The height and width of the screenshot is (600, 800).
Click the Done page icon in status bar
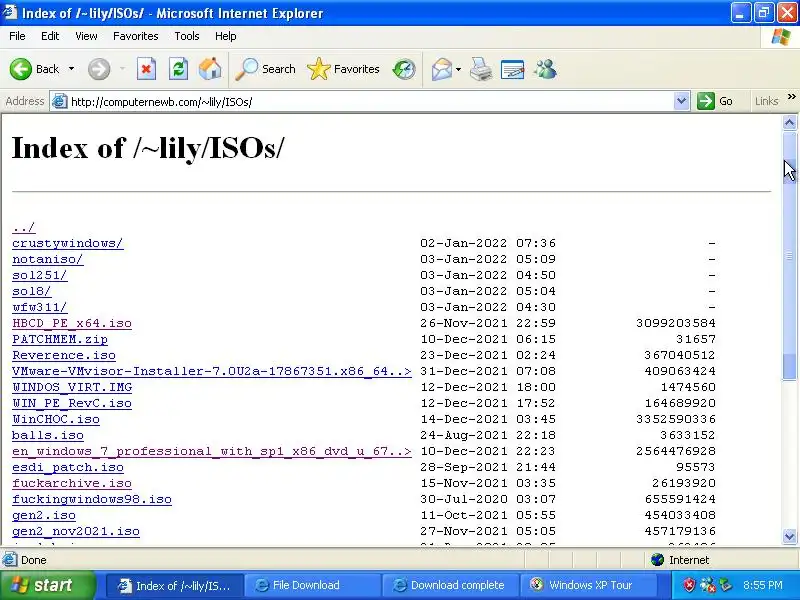coord(9,560)
